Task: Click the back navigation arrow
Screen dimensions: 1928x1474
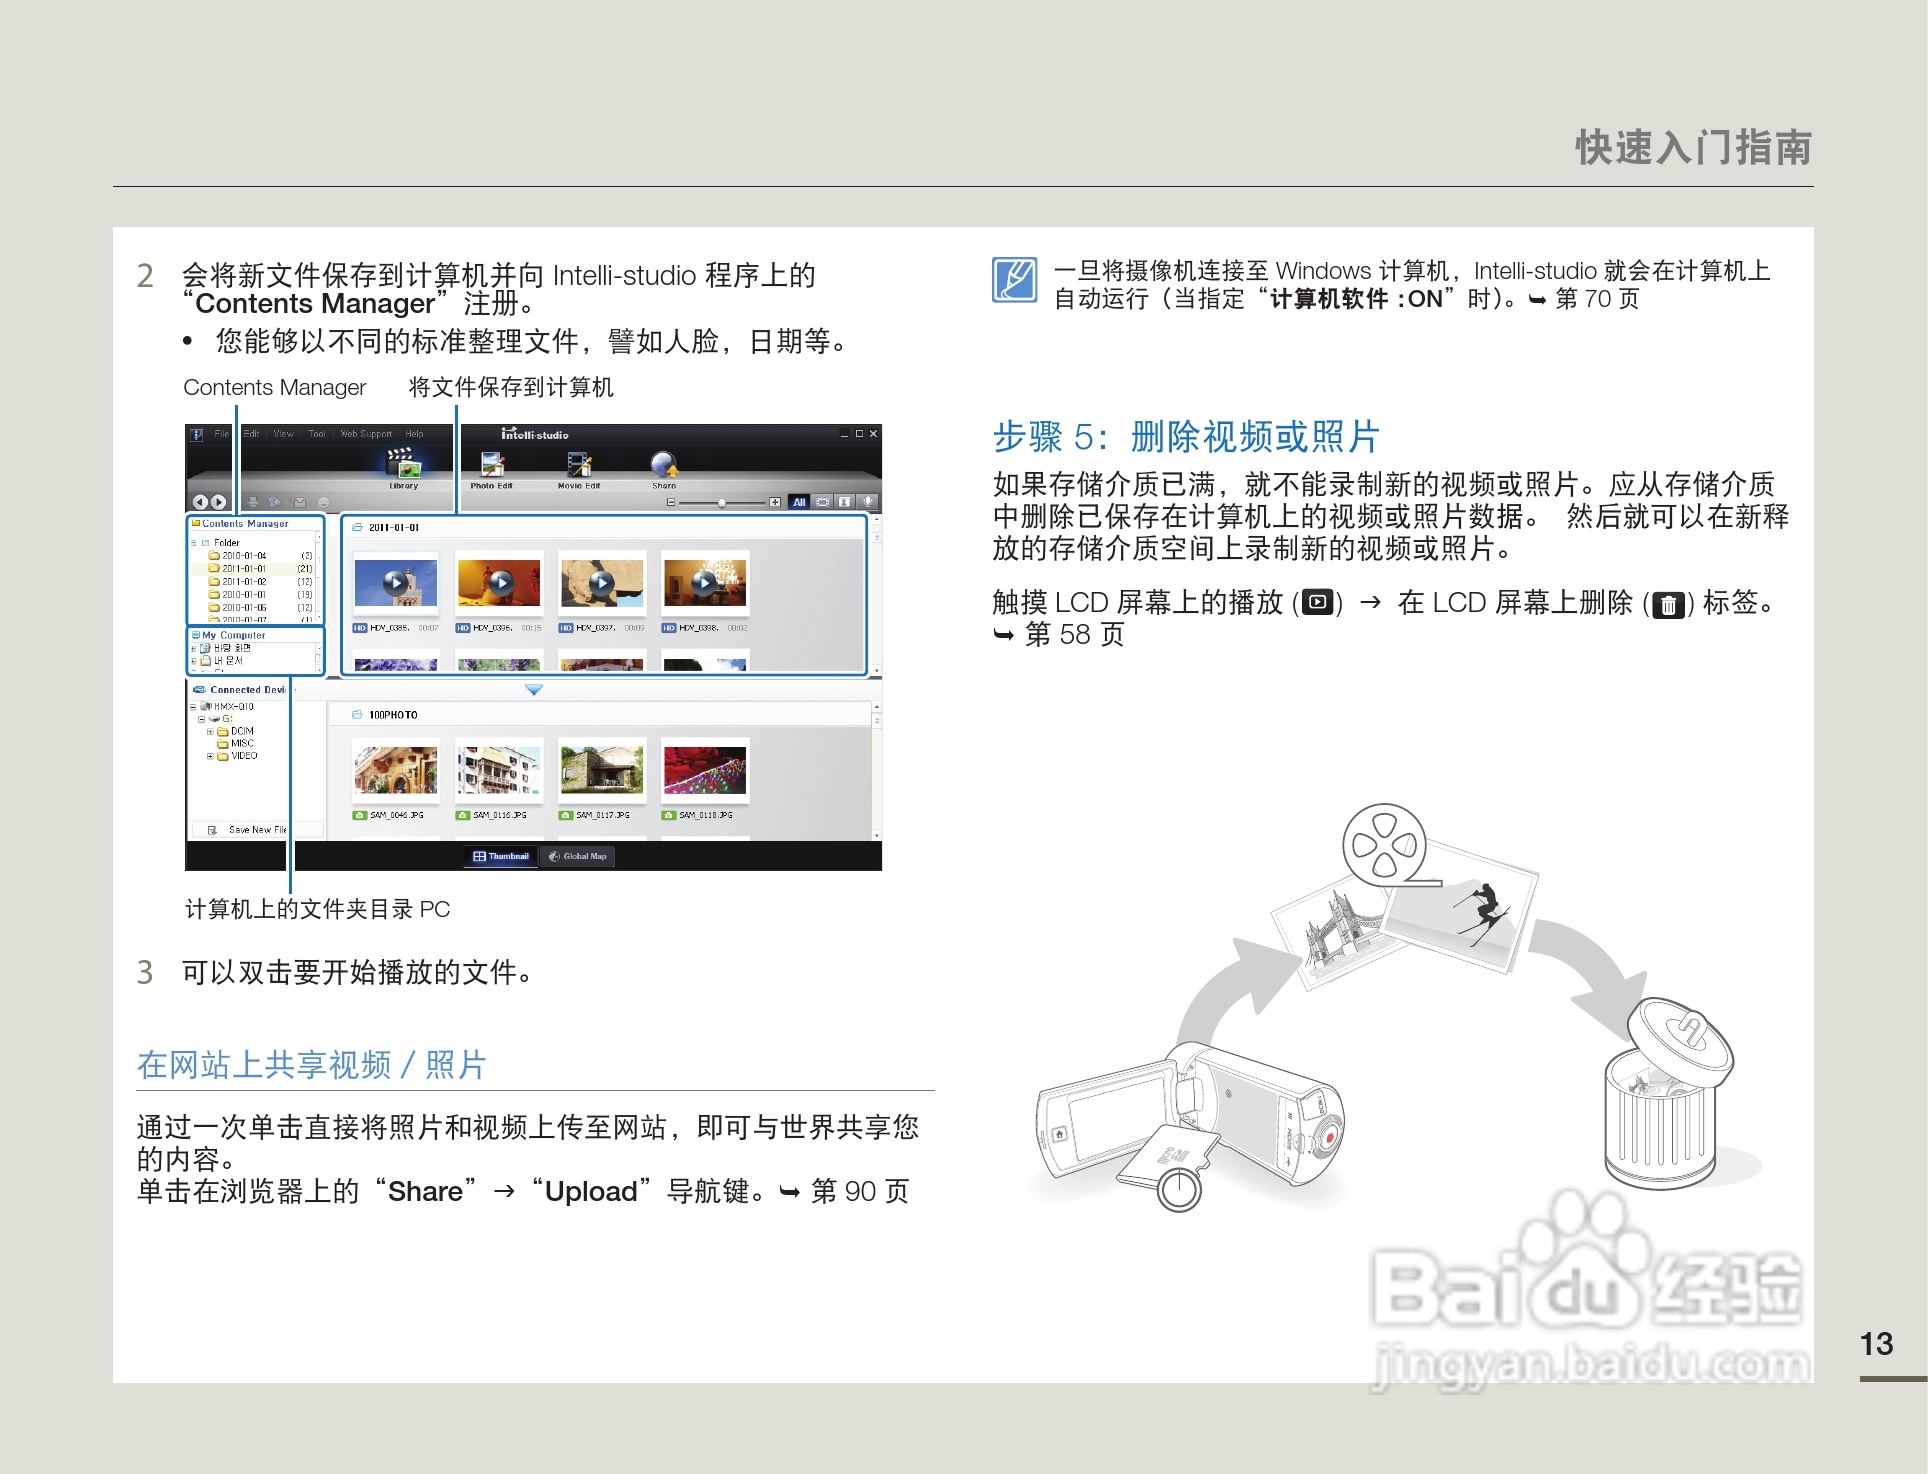Action: [200, 502]
